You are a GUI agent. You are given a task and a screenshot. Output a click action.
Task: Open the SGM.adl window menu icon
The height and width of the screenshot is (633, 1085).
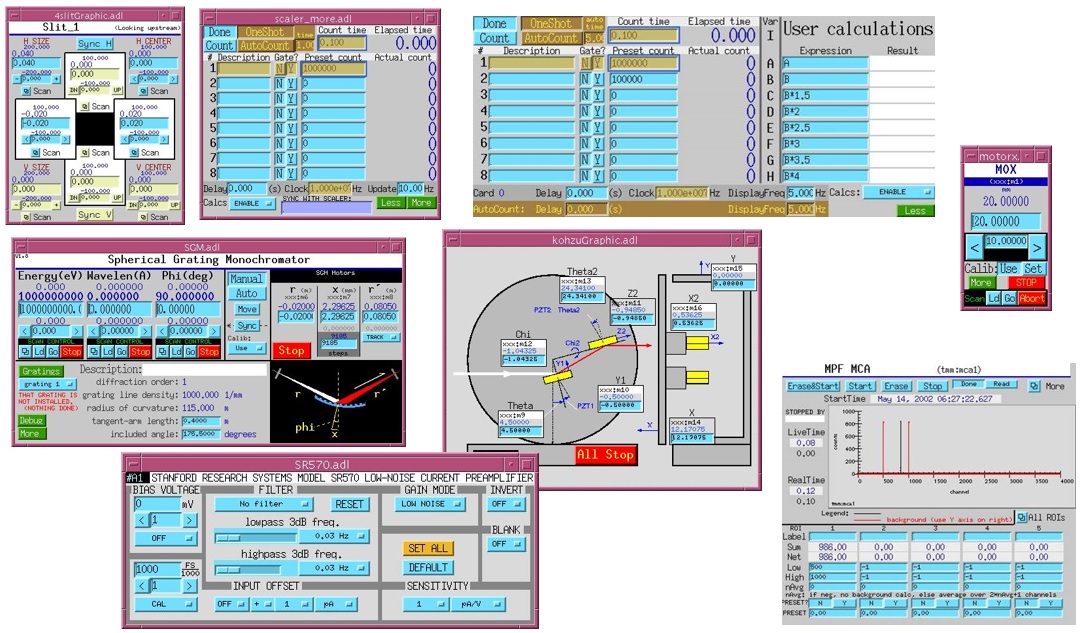pos(23,247)
